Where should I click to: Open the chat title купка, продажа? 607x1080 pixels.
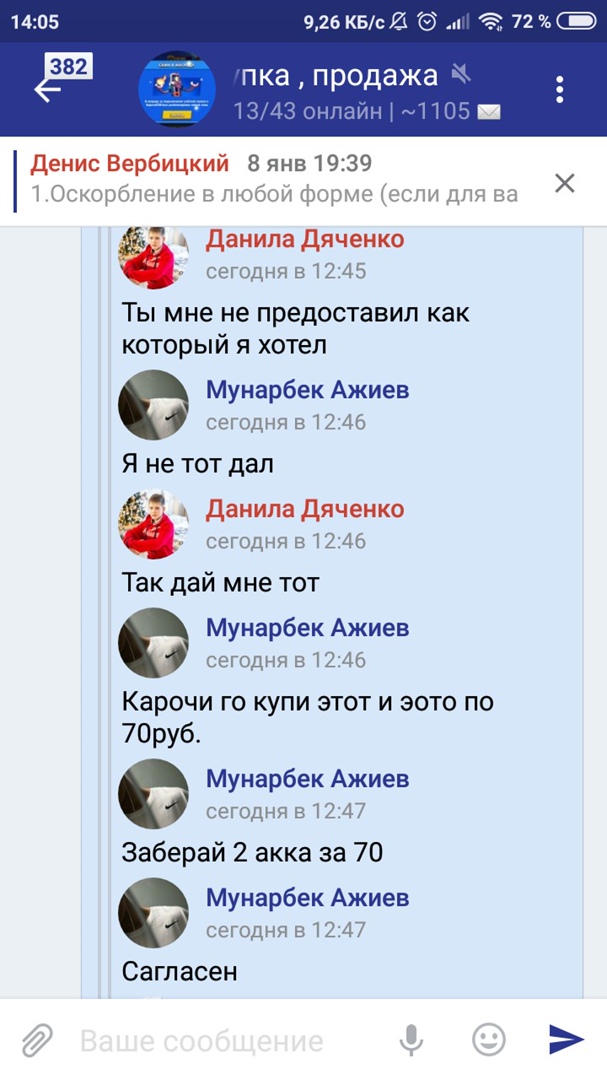pyautogui.click(x=336, y=76)
